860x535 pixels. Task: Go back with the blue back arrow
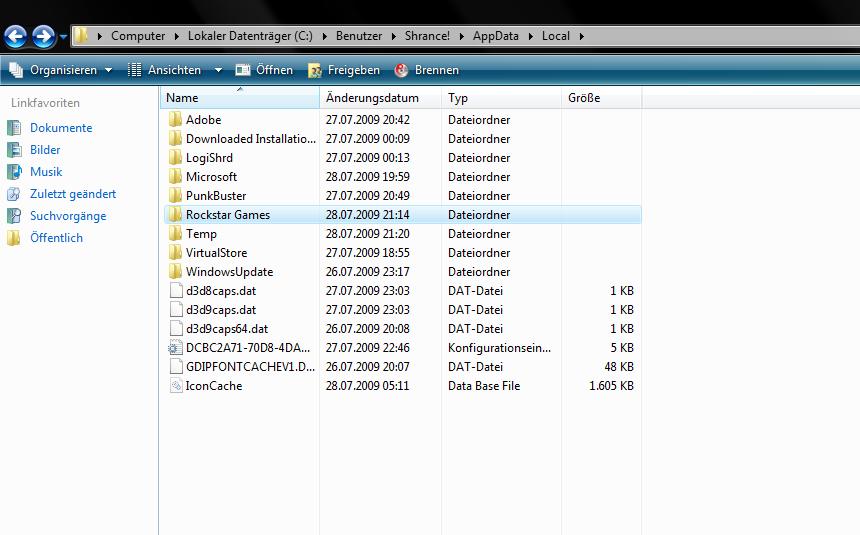tap(15, 37)
